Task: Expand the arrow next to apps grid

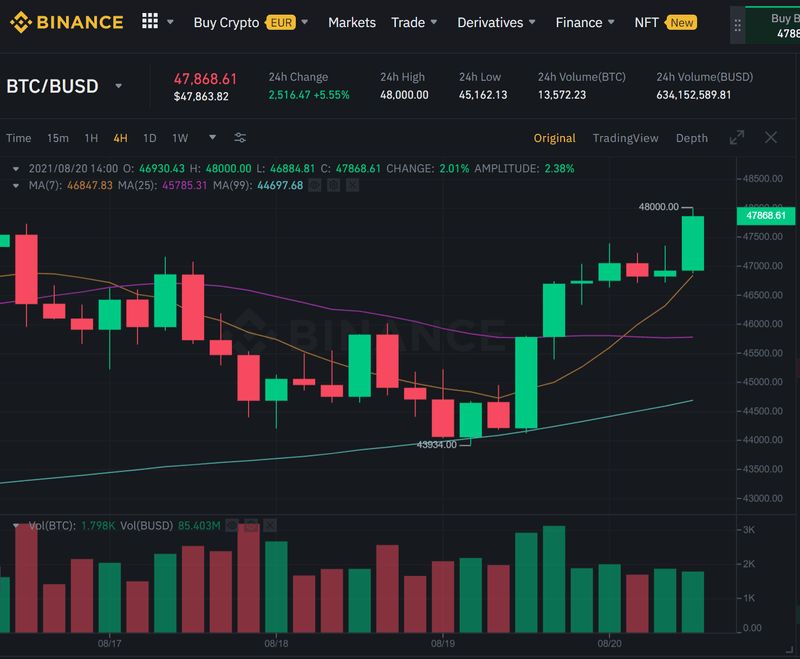Action: pos(170,22)
